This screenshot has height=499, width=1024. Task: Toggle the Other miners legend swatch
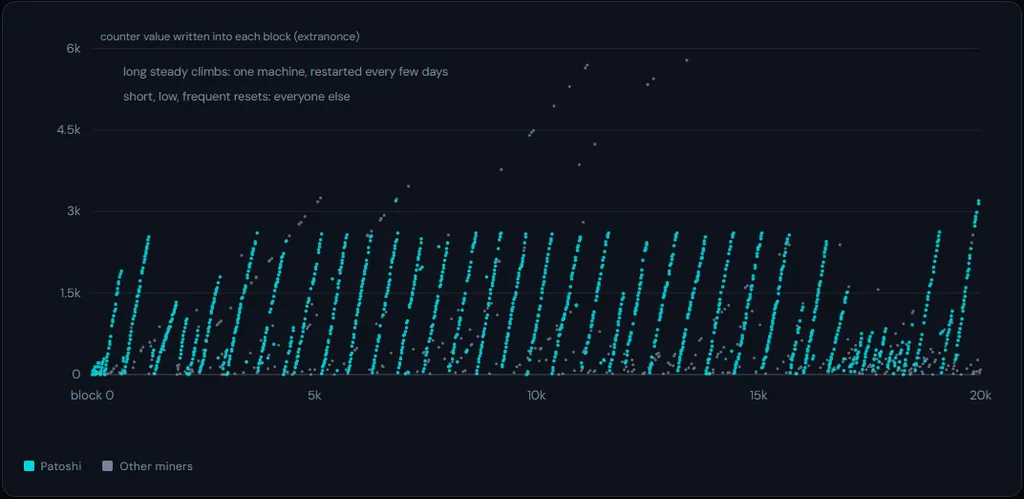pos(108,466)
